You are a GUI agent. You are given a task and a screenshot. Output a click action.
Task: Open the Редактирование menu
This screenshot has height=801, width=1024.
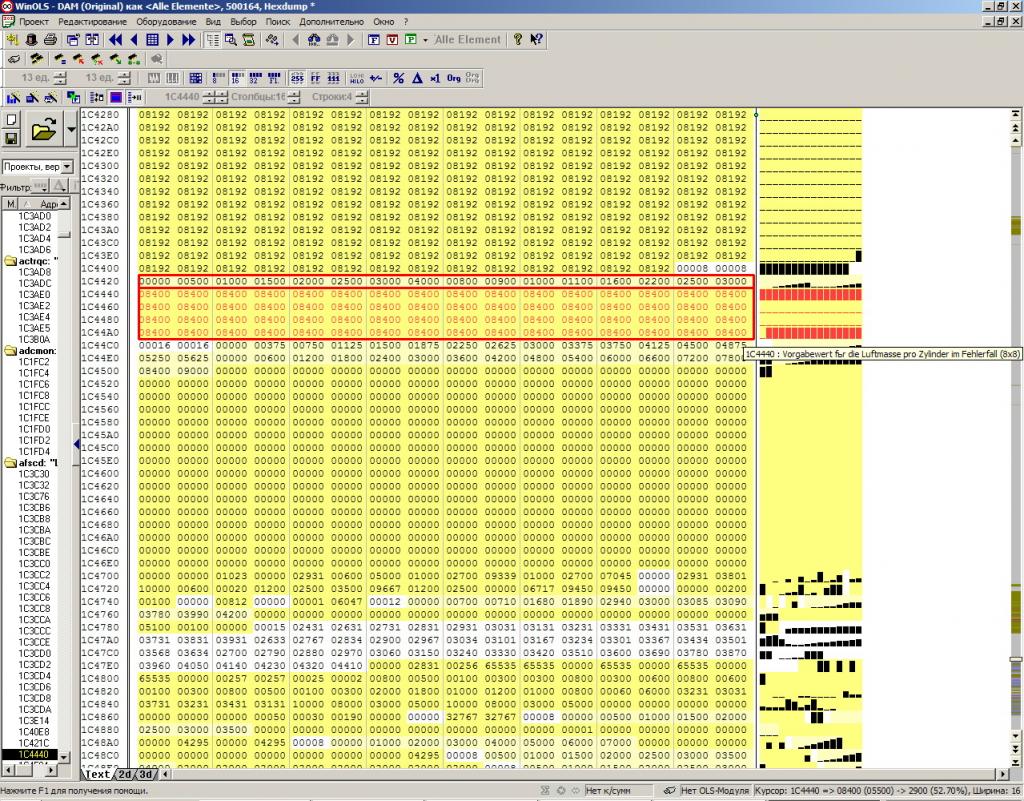point(92,22)
